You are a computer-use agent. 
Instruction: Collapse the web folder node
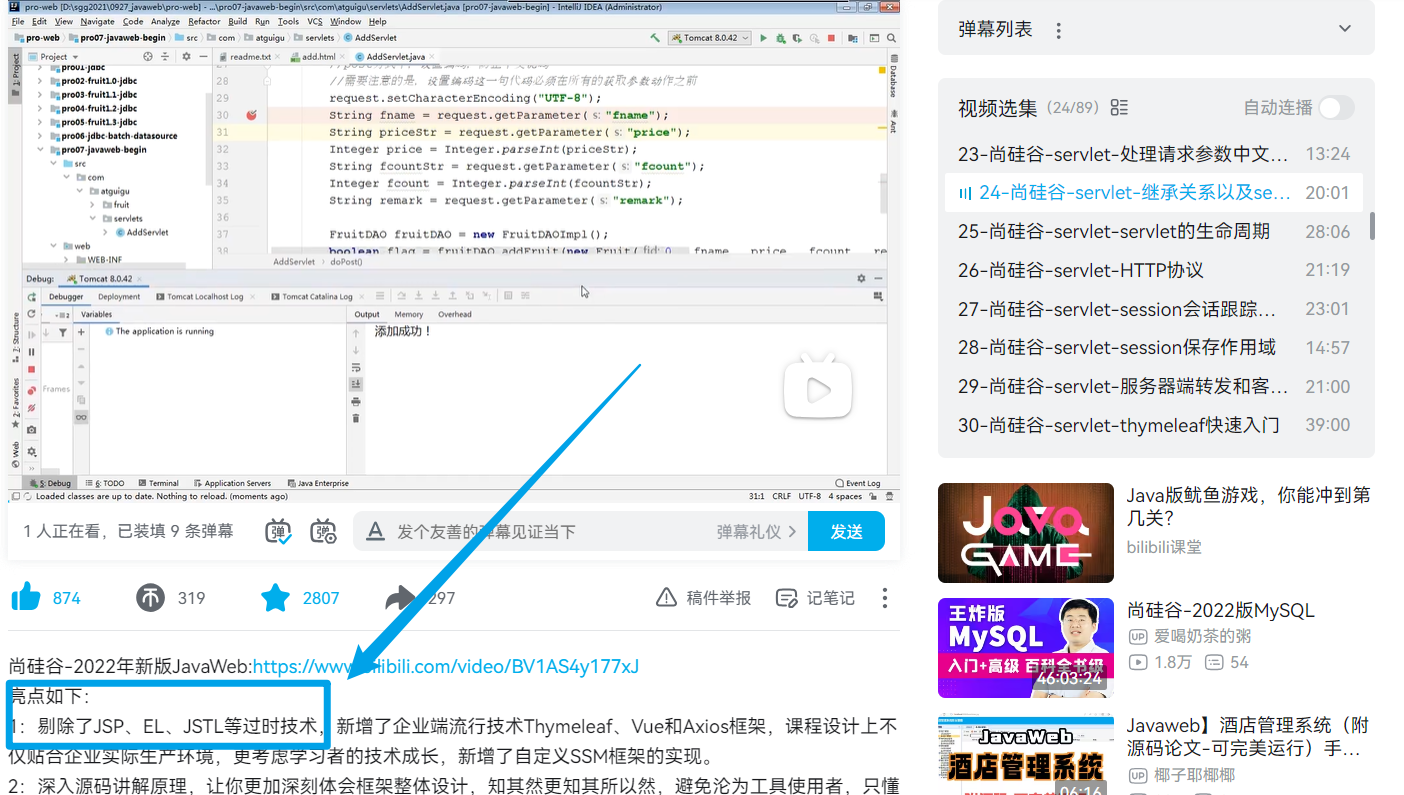[54, 246]
